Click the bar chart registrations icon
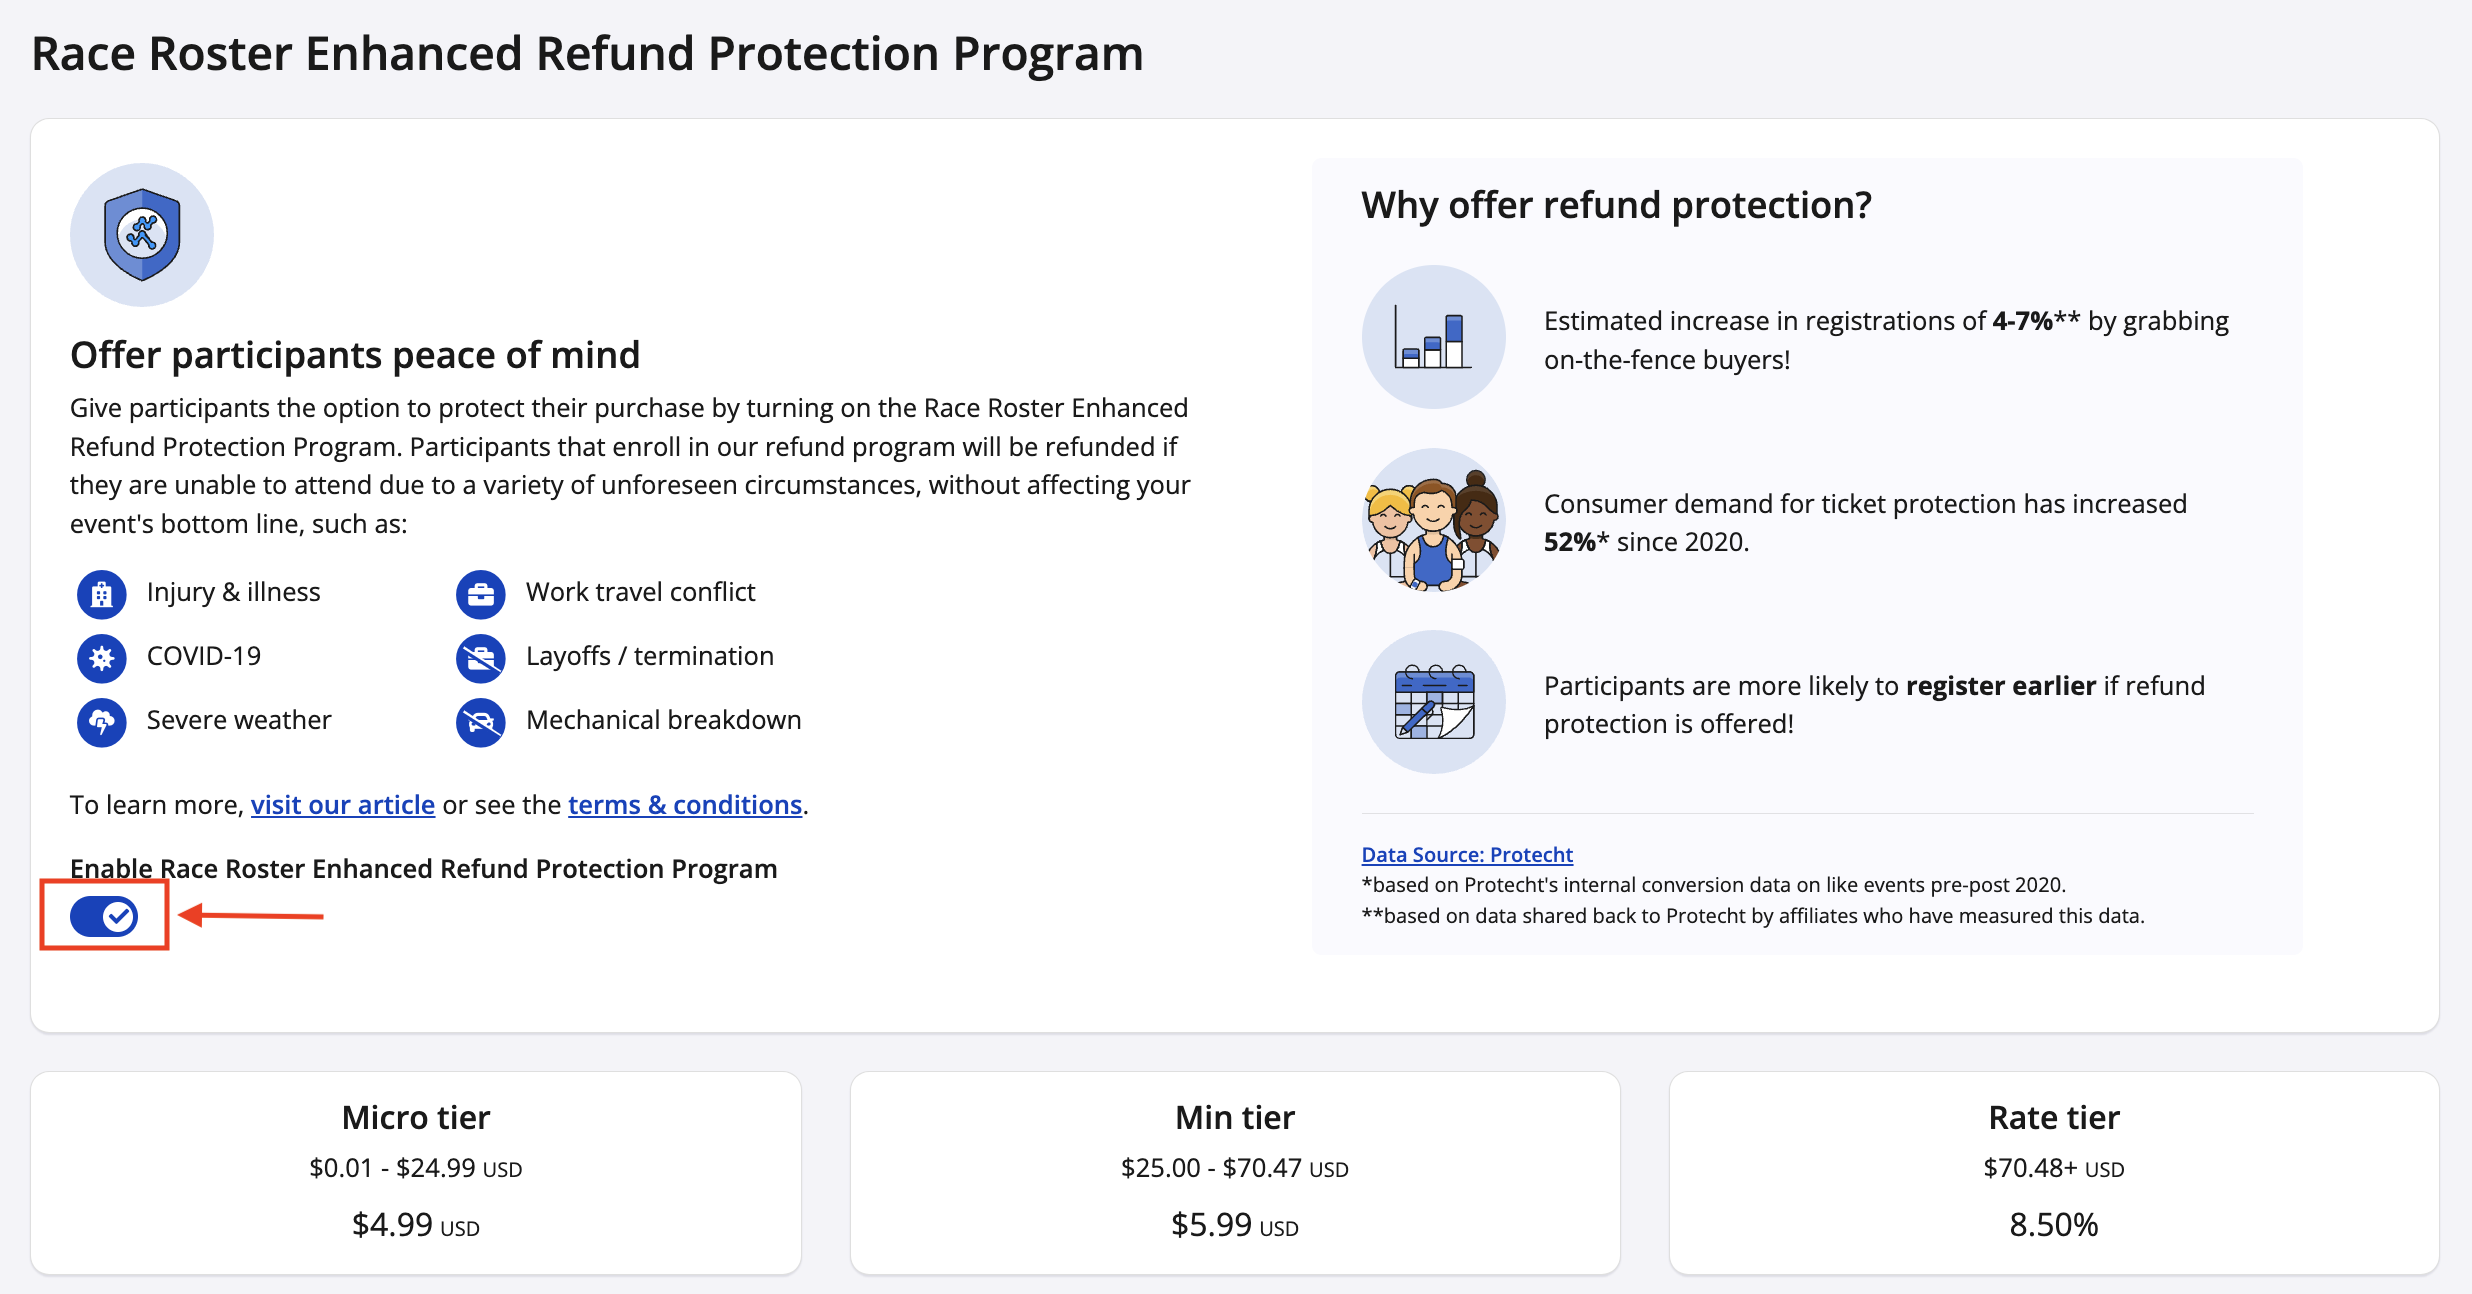This screenshot has height=1294, width=2472. coord(1433,337)
